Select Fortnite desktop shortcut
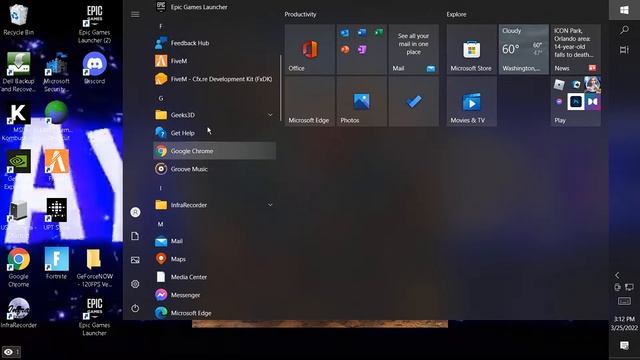Image resolution: width=640 pixels, height=360 pixels. click(x=56, y=264)
